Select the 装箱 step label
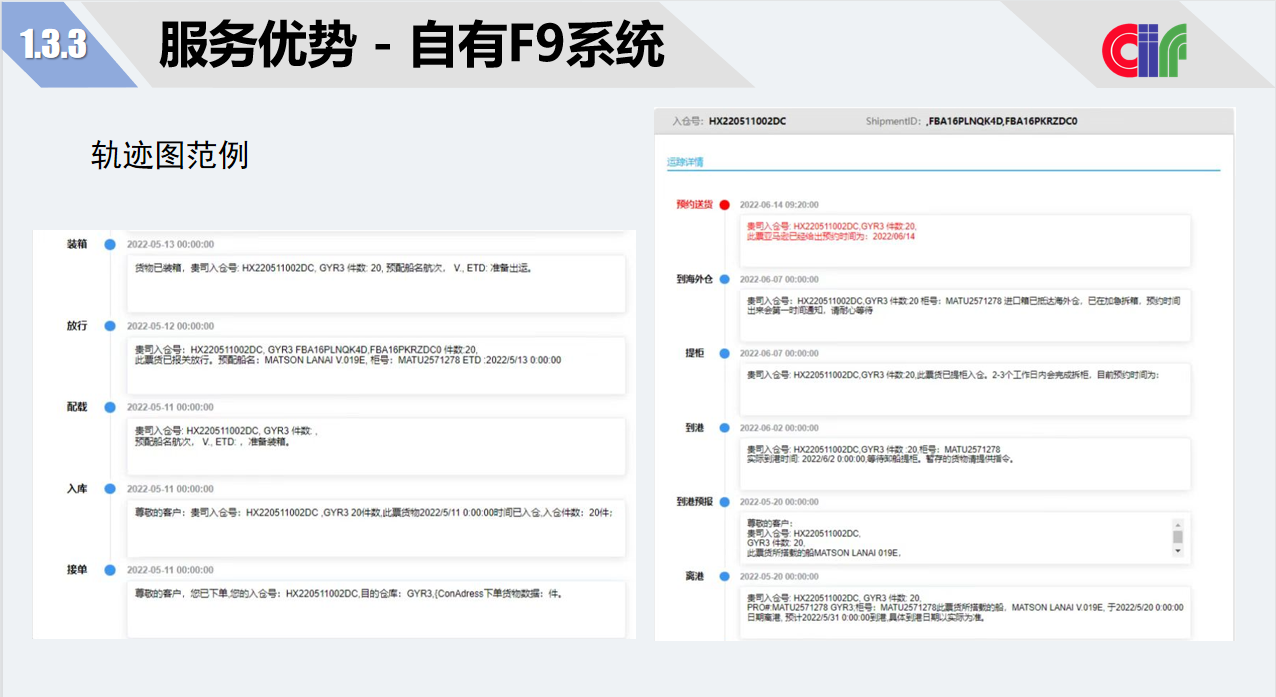Image resolution: width=1276 pixels, height=697 pixels. point(77,244)
